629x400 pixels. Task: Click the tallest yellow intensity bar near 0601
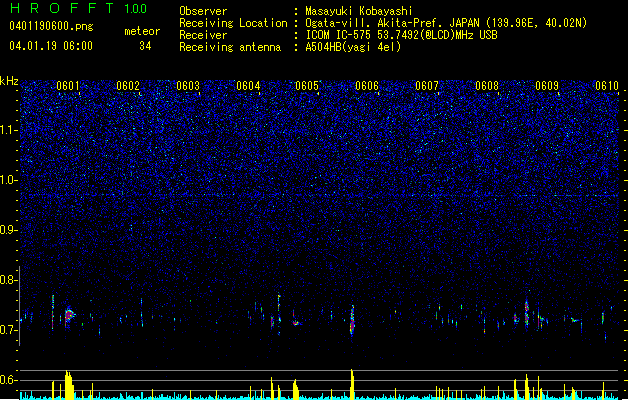69,385
